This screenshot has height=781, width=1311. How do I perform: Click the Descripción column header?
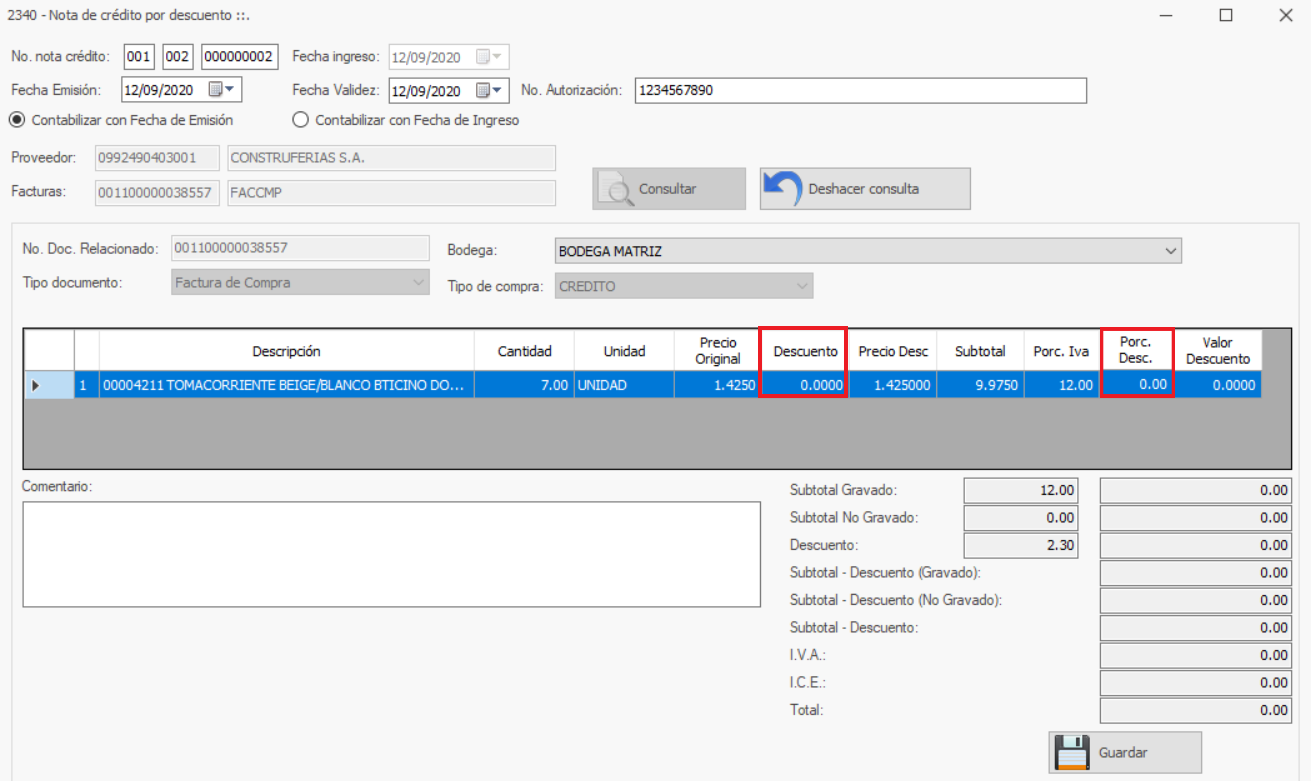(x=286, y=351)
